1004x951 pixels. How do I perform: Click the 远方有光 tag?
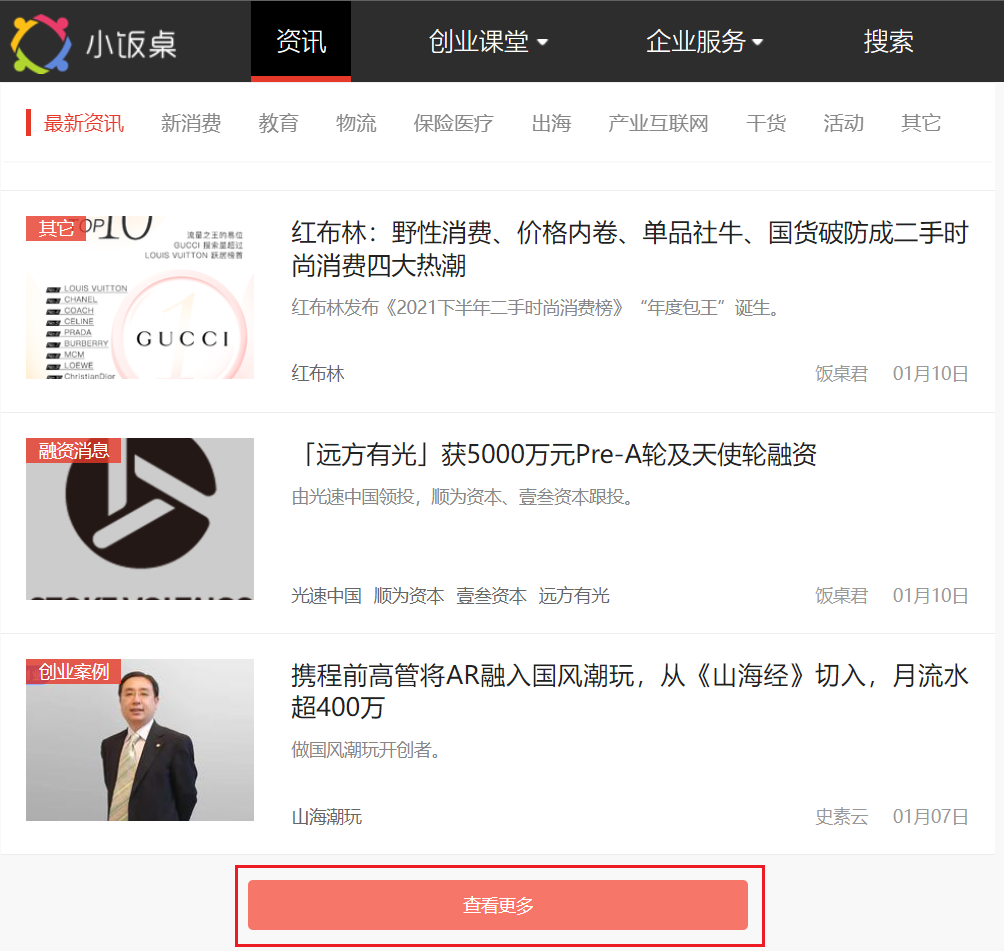(574, 596)
